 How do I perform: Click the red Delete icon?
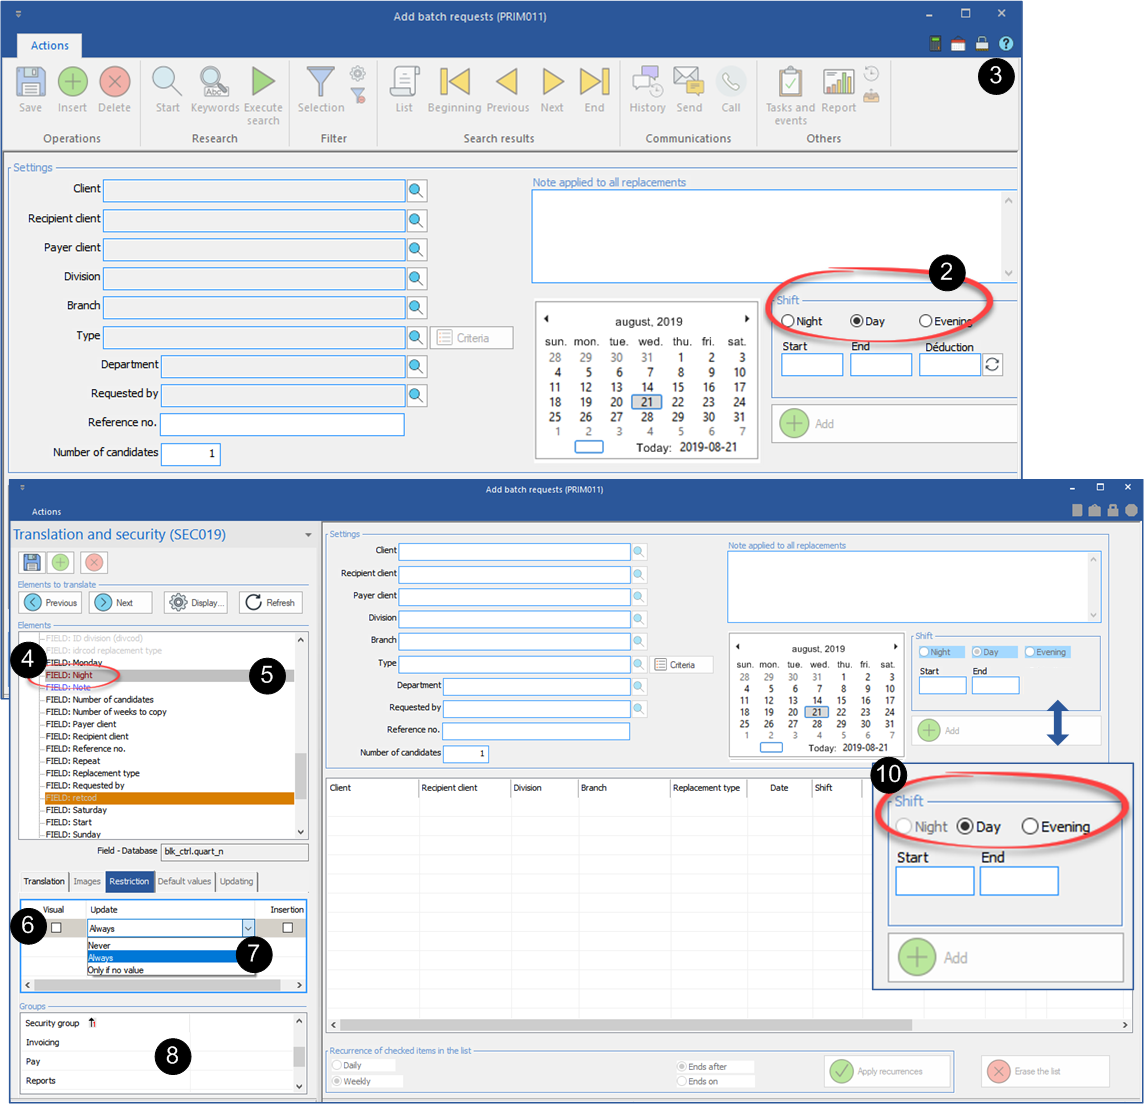coord(115,82)
